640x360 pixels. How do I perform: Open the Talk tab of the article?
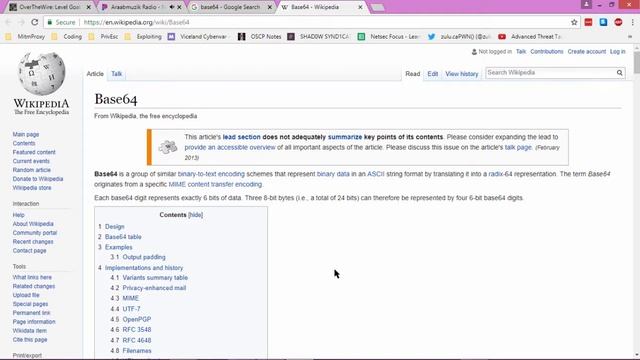pos(117,74)
